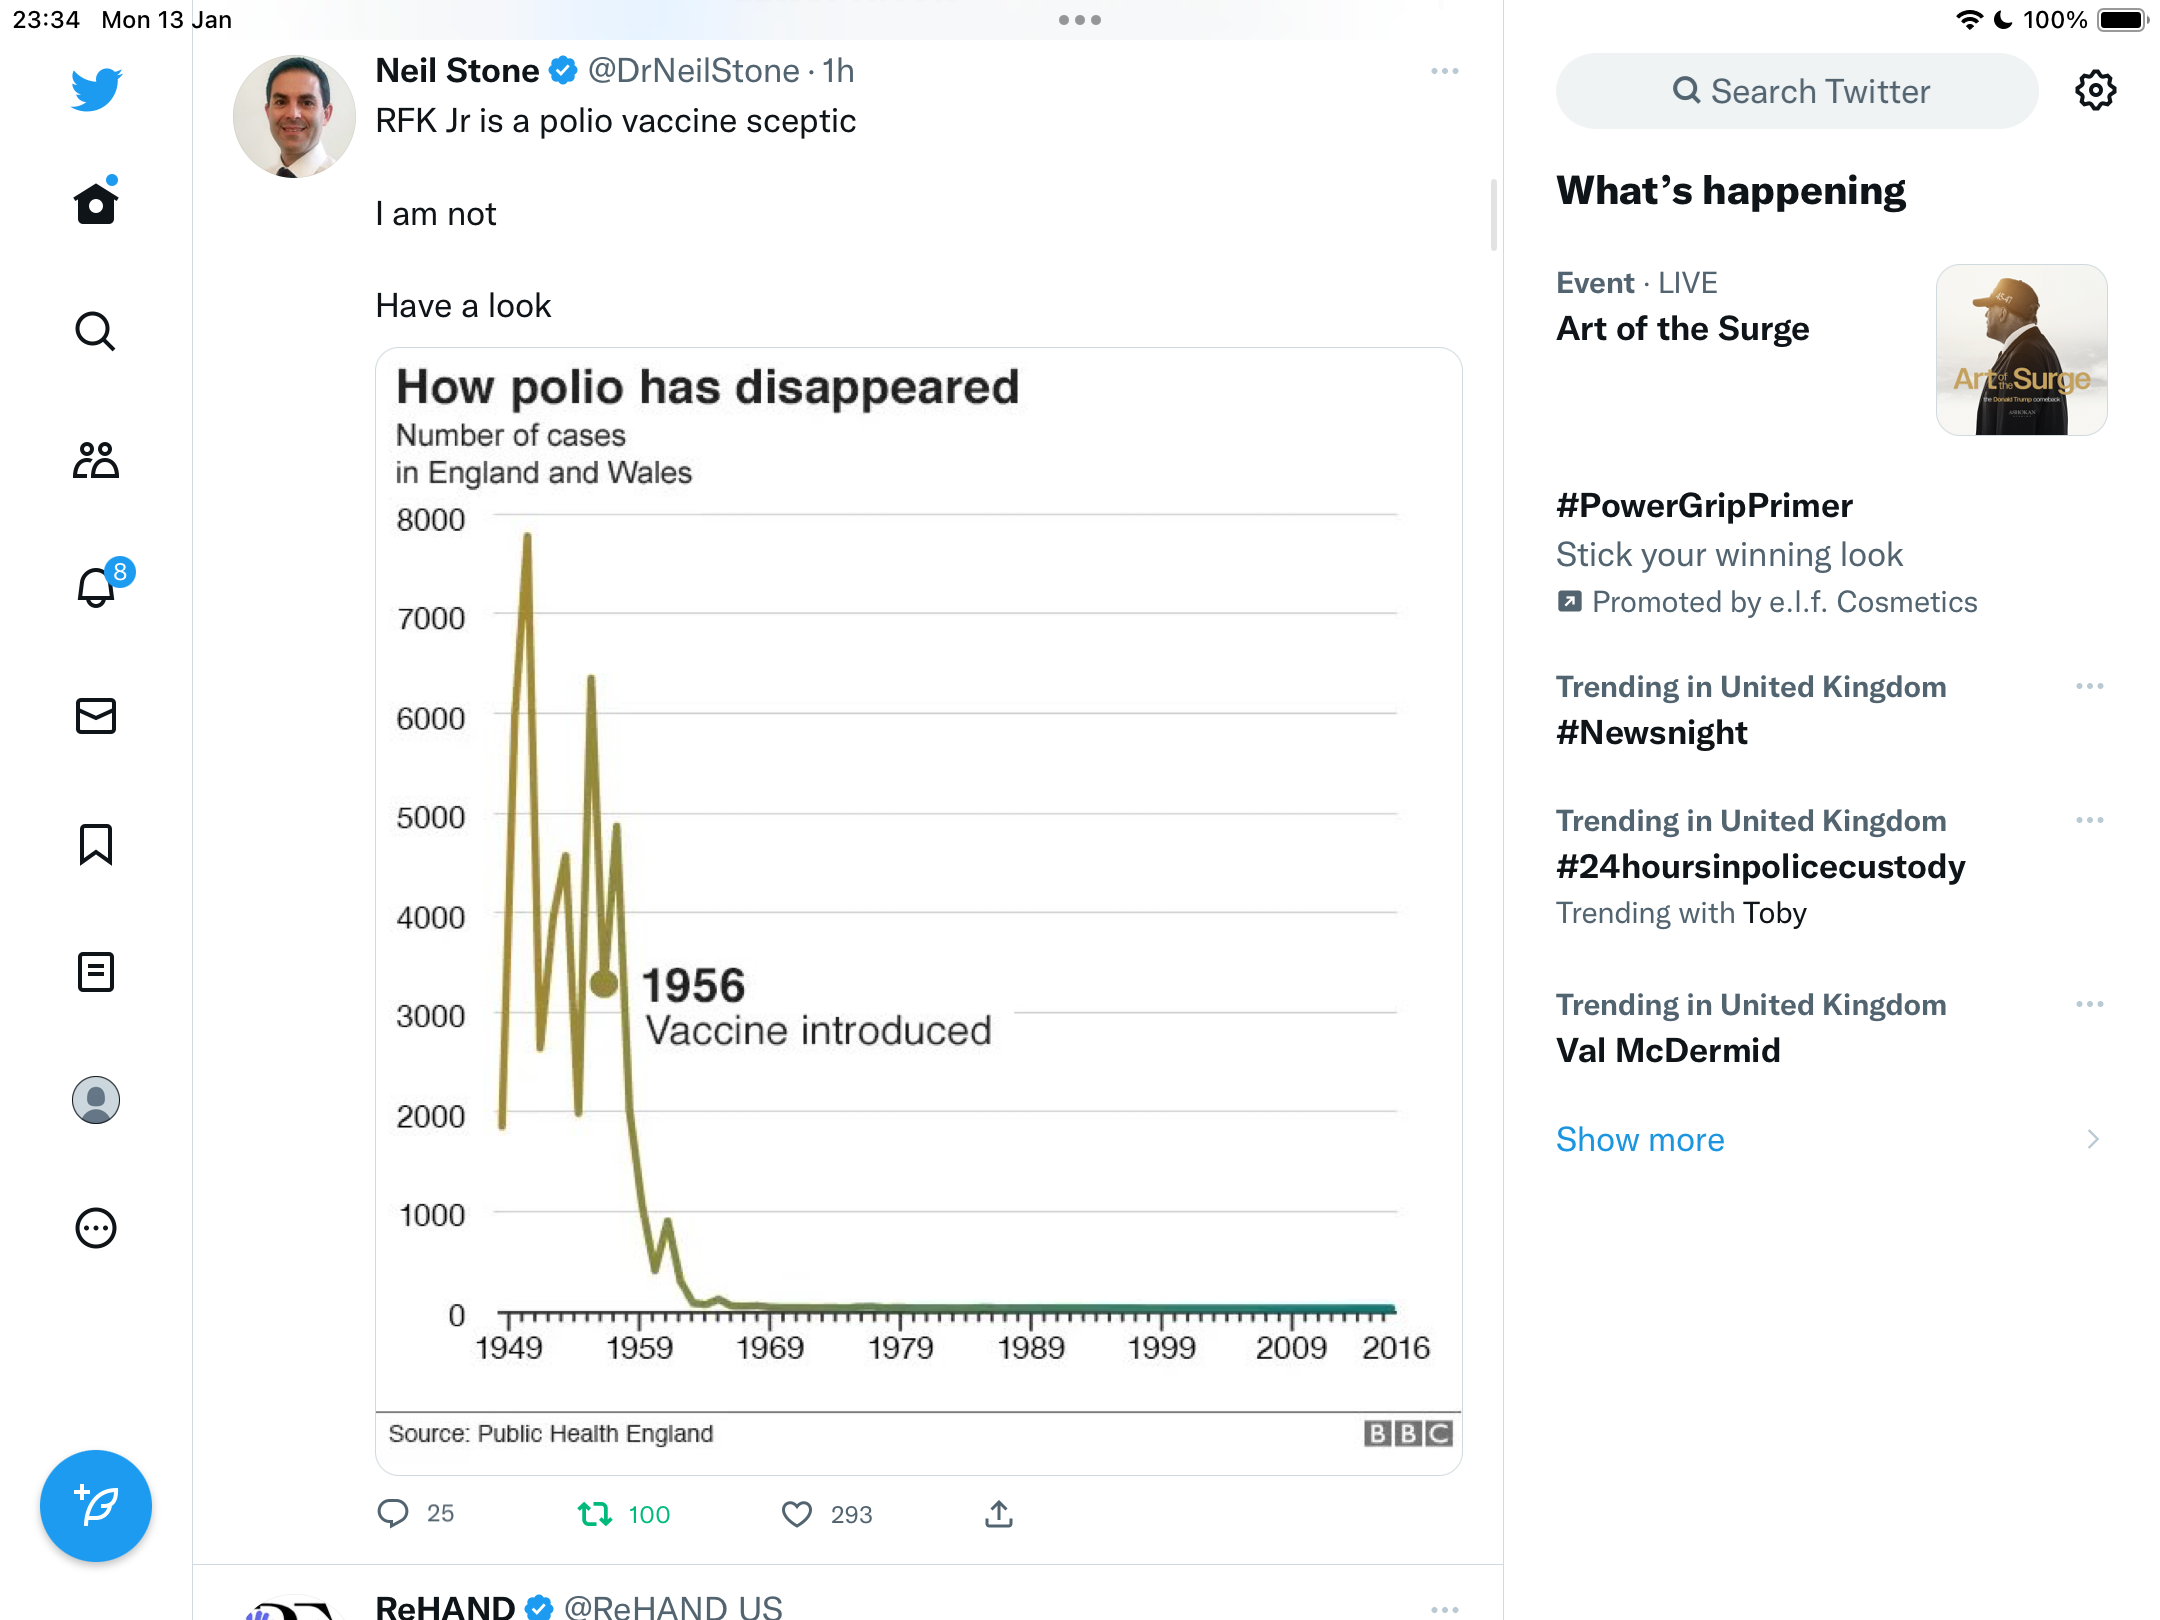
Task: Open the More circle icon in sidebar
Action: click(96, 1228)
